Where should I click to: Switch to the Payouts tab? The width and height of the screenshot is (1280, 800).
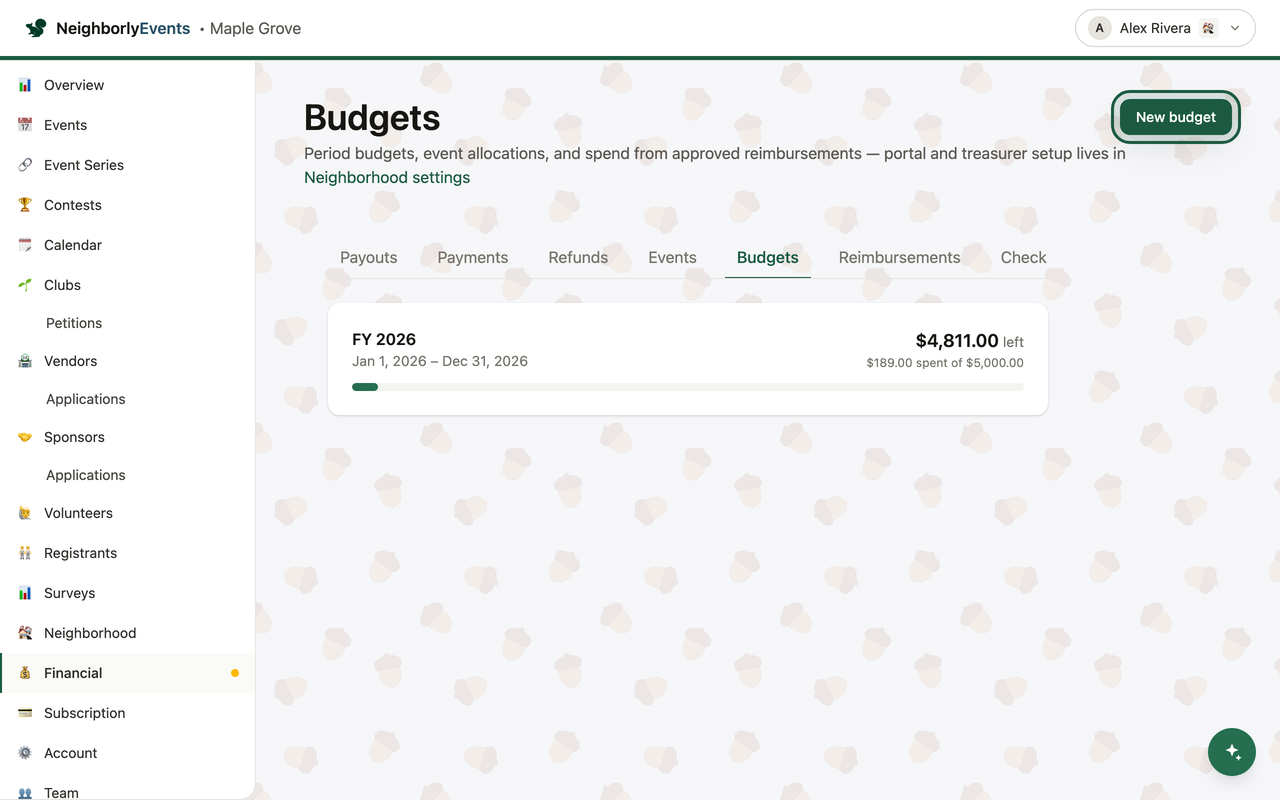(369, 257)
